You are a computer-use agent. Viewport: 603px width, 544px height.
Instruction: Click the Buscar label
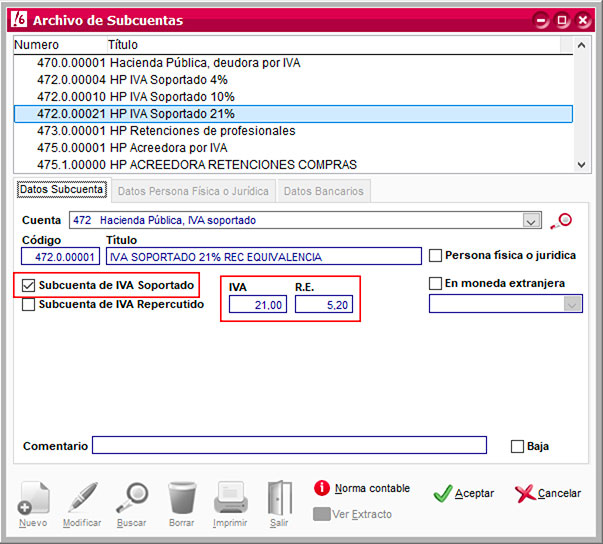pos(132,523)
